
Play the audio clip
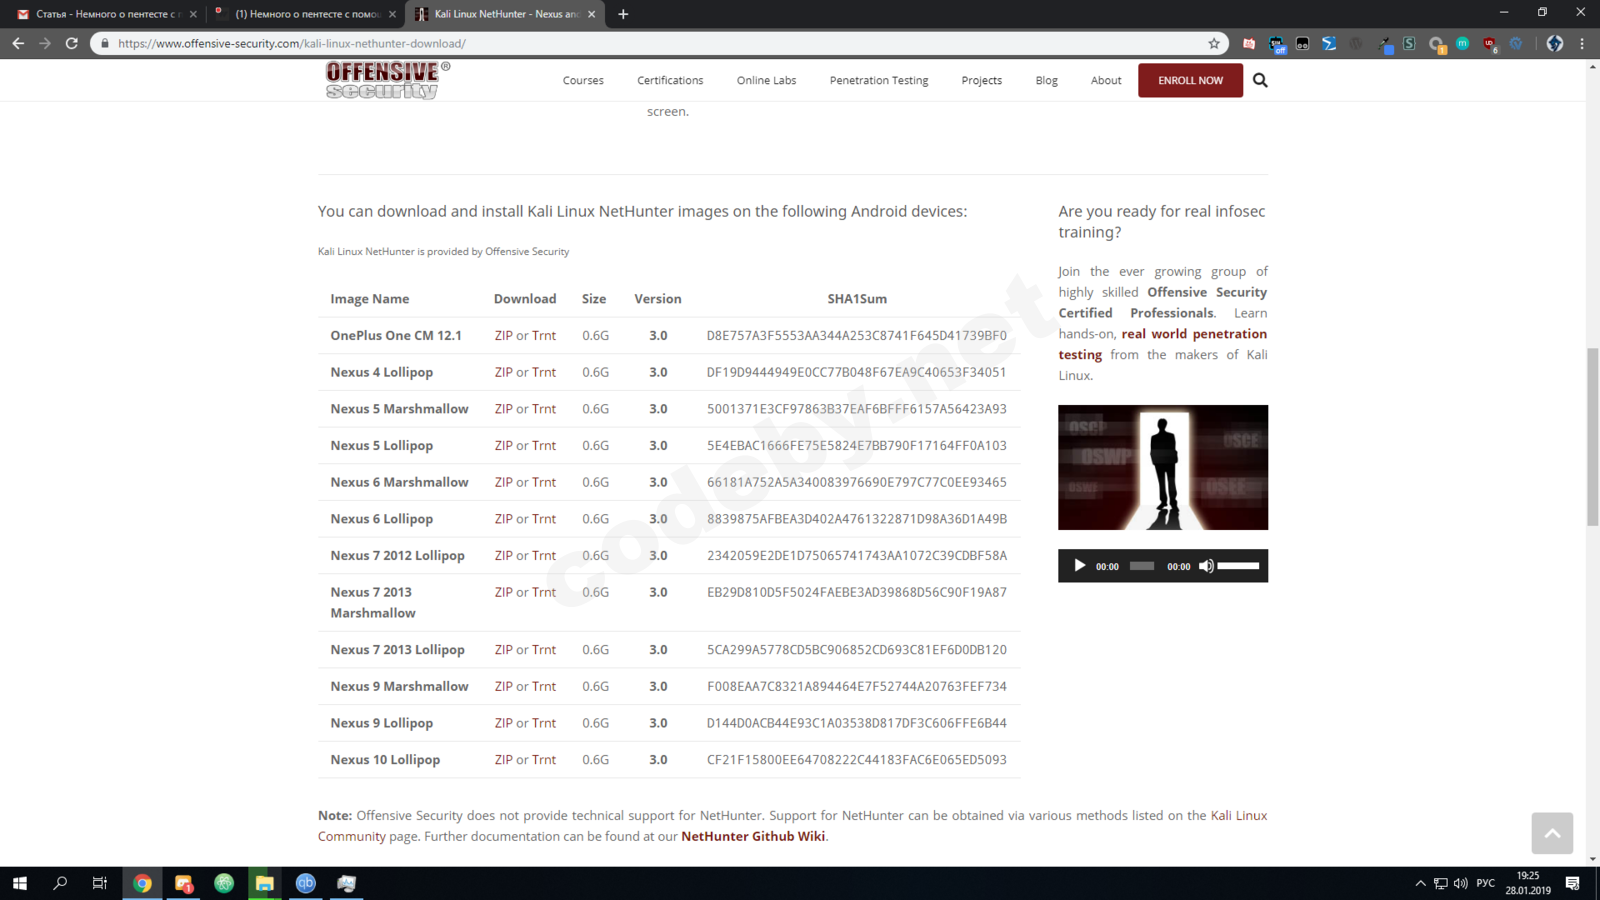click(1079, 566)
